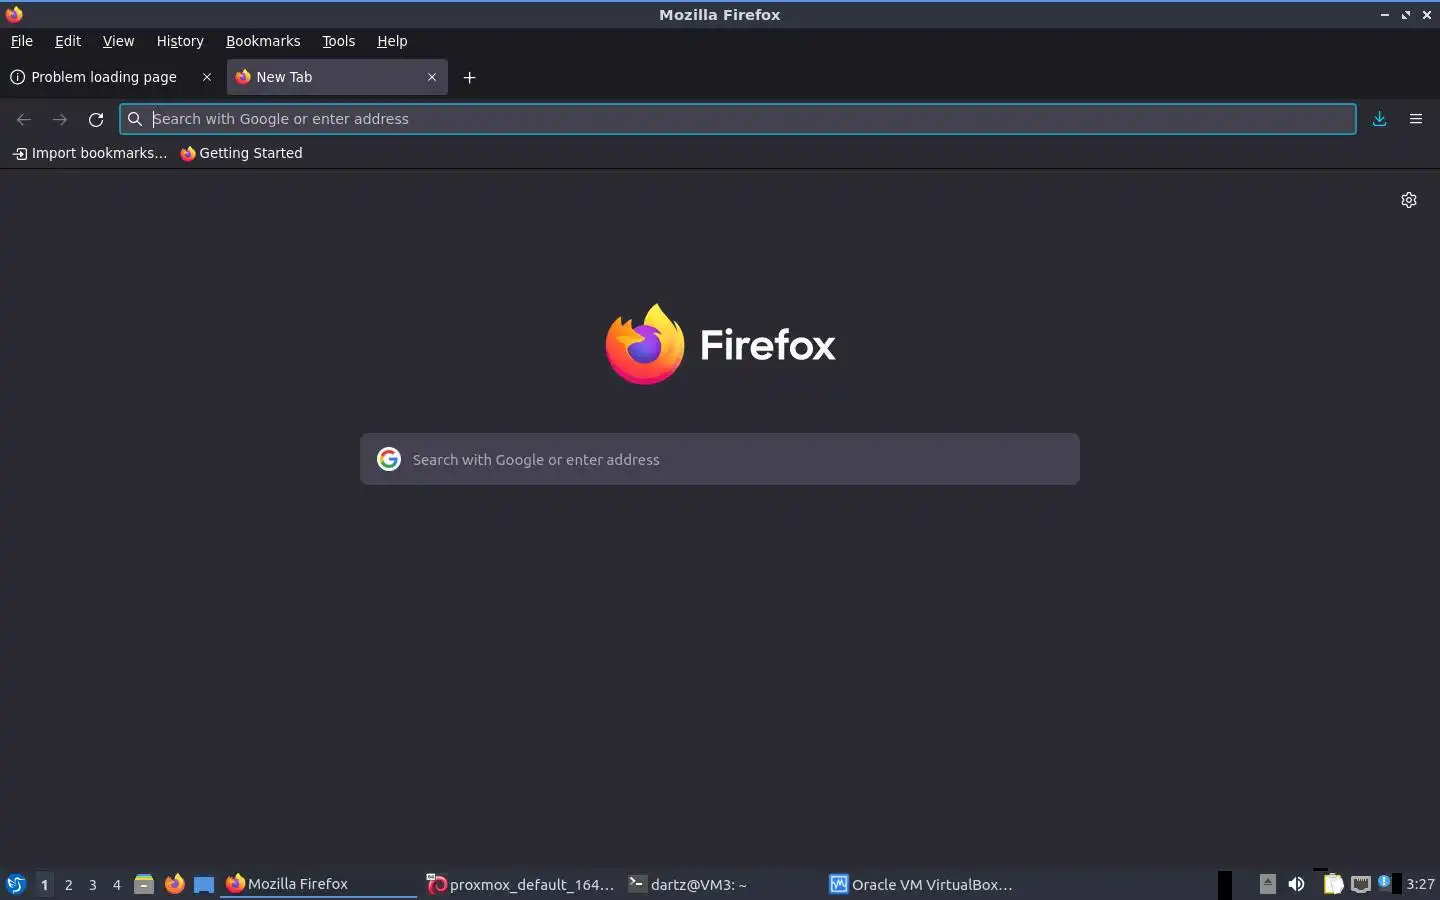
Task: Open the File menu
Action: pos(21,41)
